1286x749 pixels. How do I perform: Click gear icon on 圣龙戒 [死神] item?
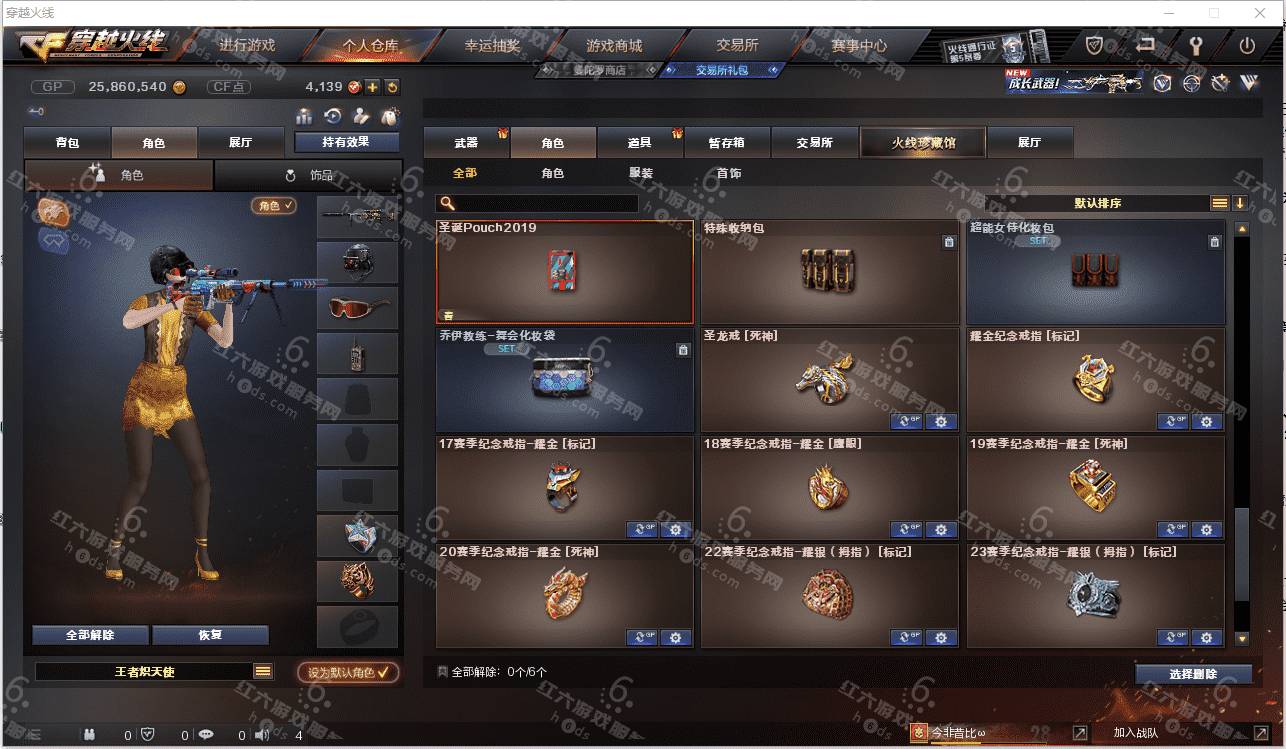[x=941, y=421]
